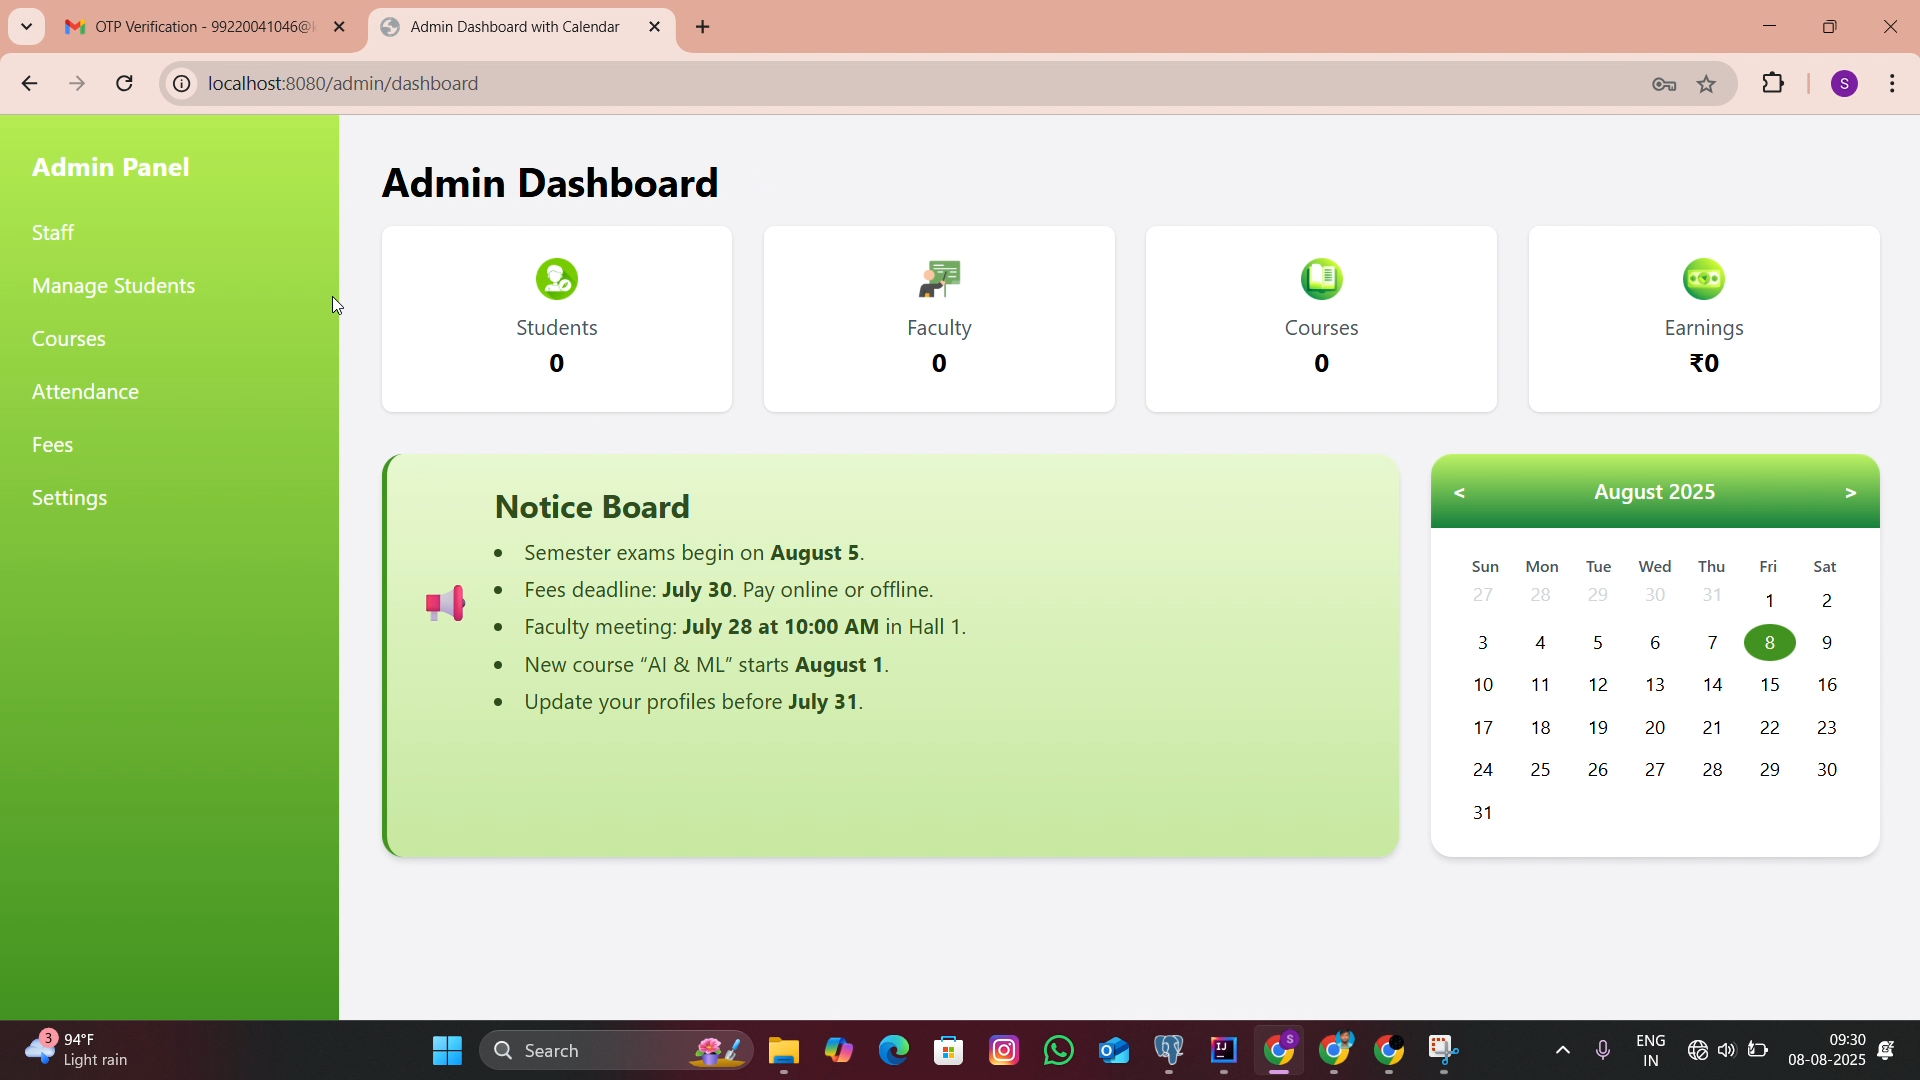Go to previous month in calendar
1920x1080 pixels.
pos(1460,494)
